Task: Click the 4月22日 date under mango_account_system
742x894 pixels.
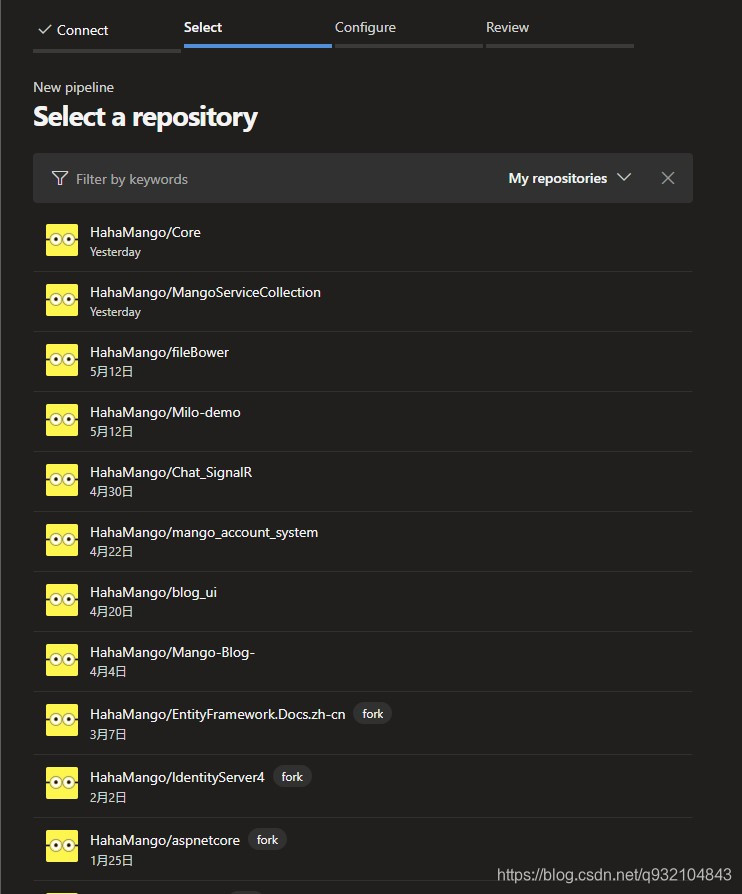Action: [x=111, y=551]
